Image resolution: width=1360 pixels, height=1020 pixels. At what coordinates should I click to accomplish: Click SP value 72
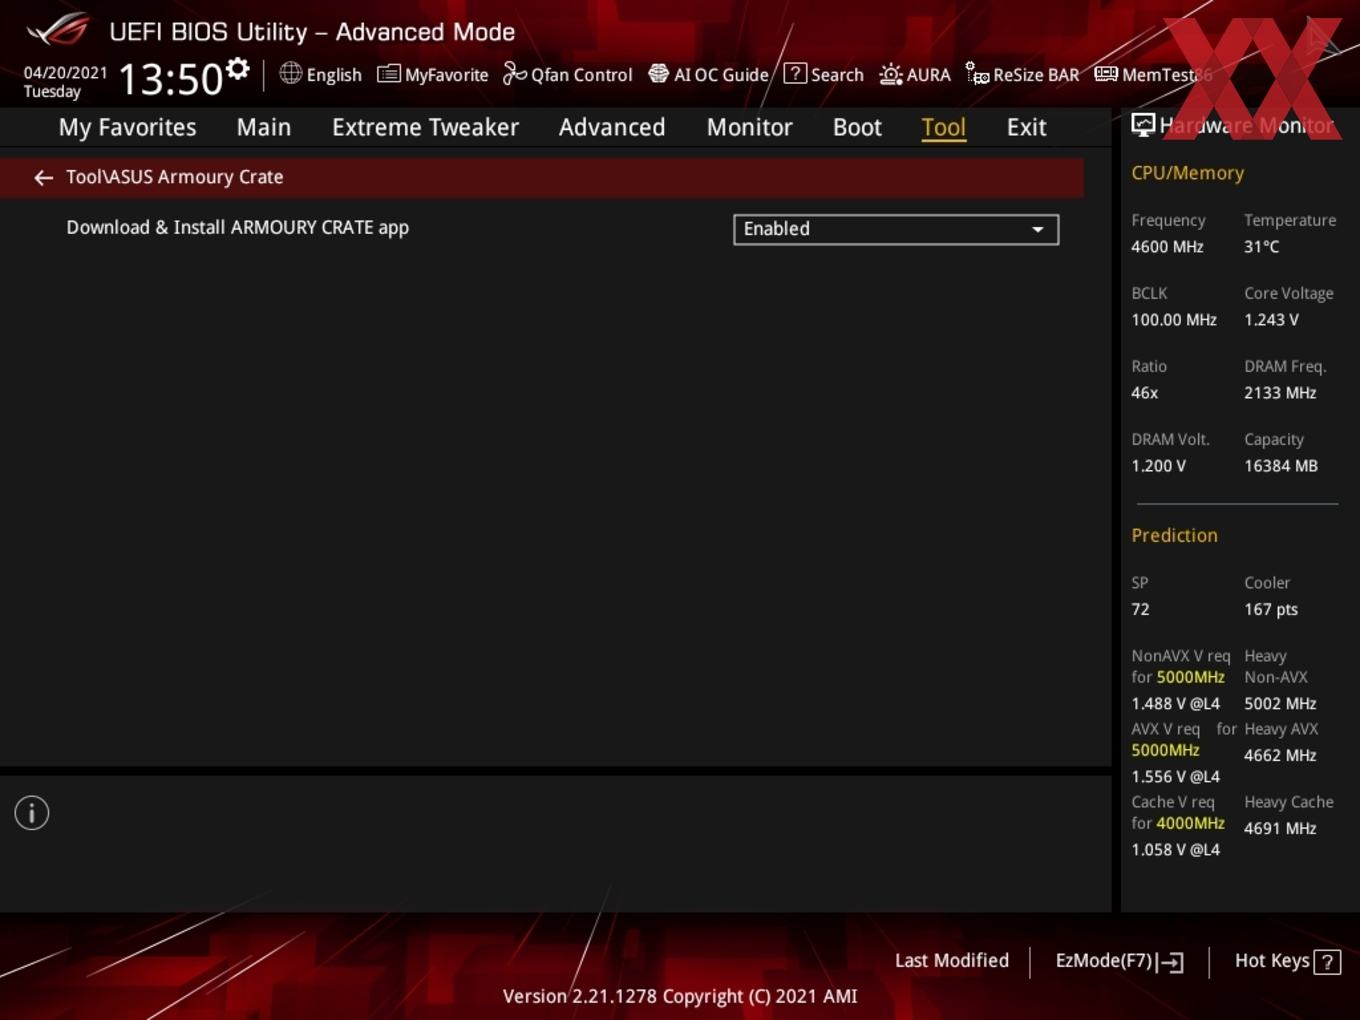pyautogui.click(x=1140, y=609)
